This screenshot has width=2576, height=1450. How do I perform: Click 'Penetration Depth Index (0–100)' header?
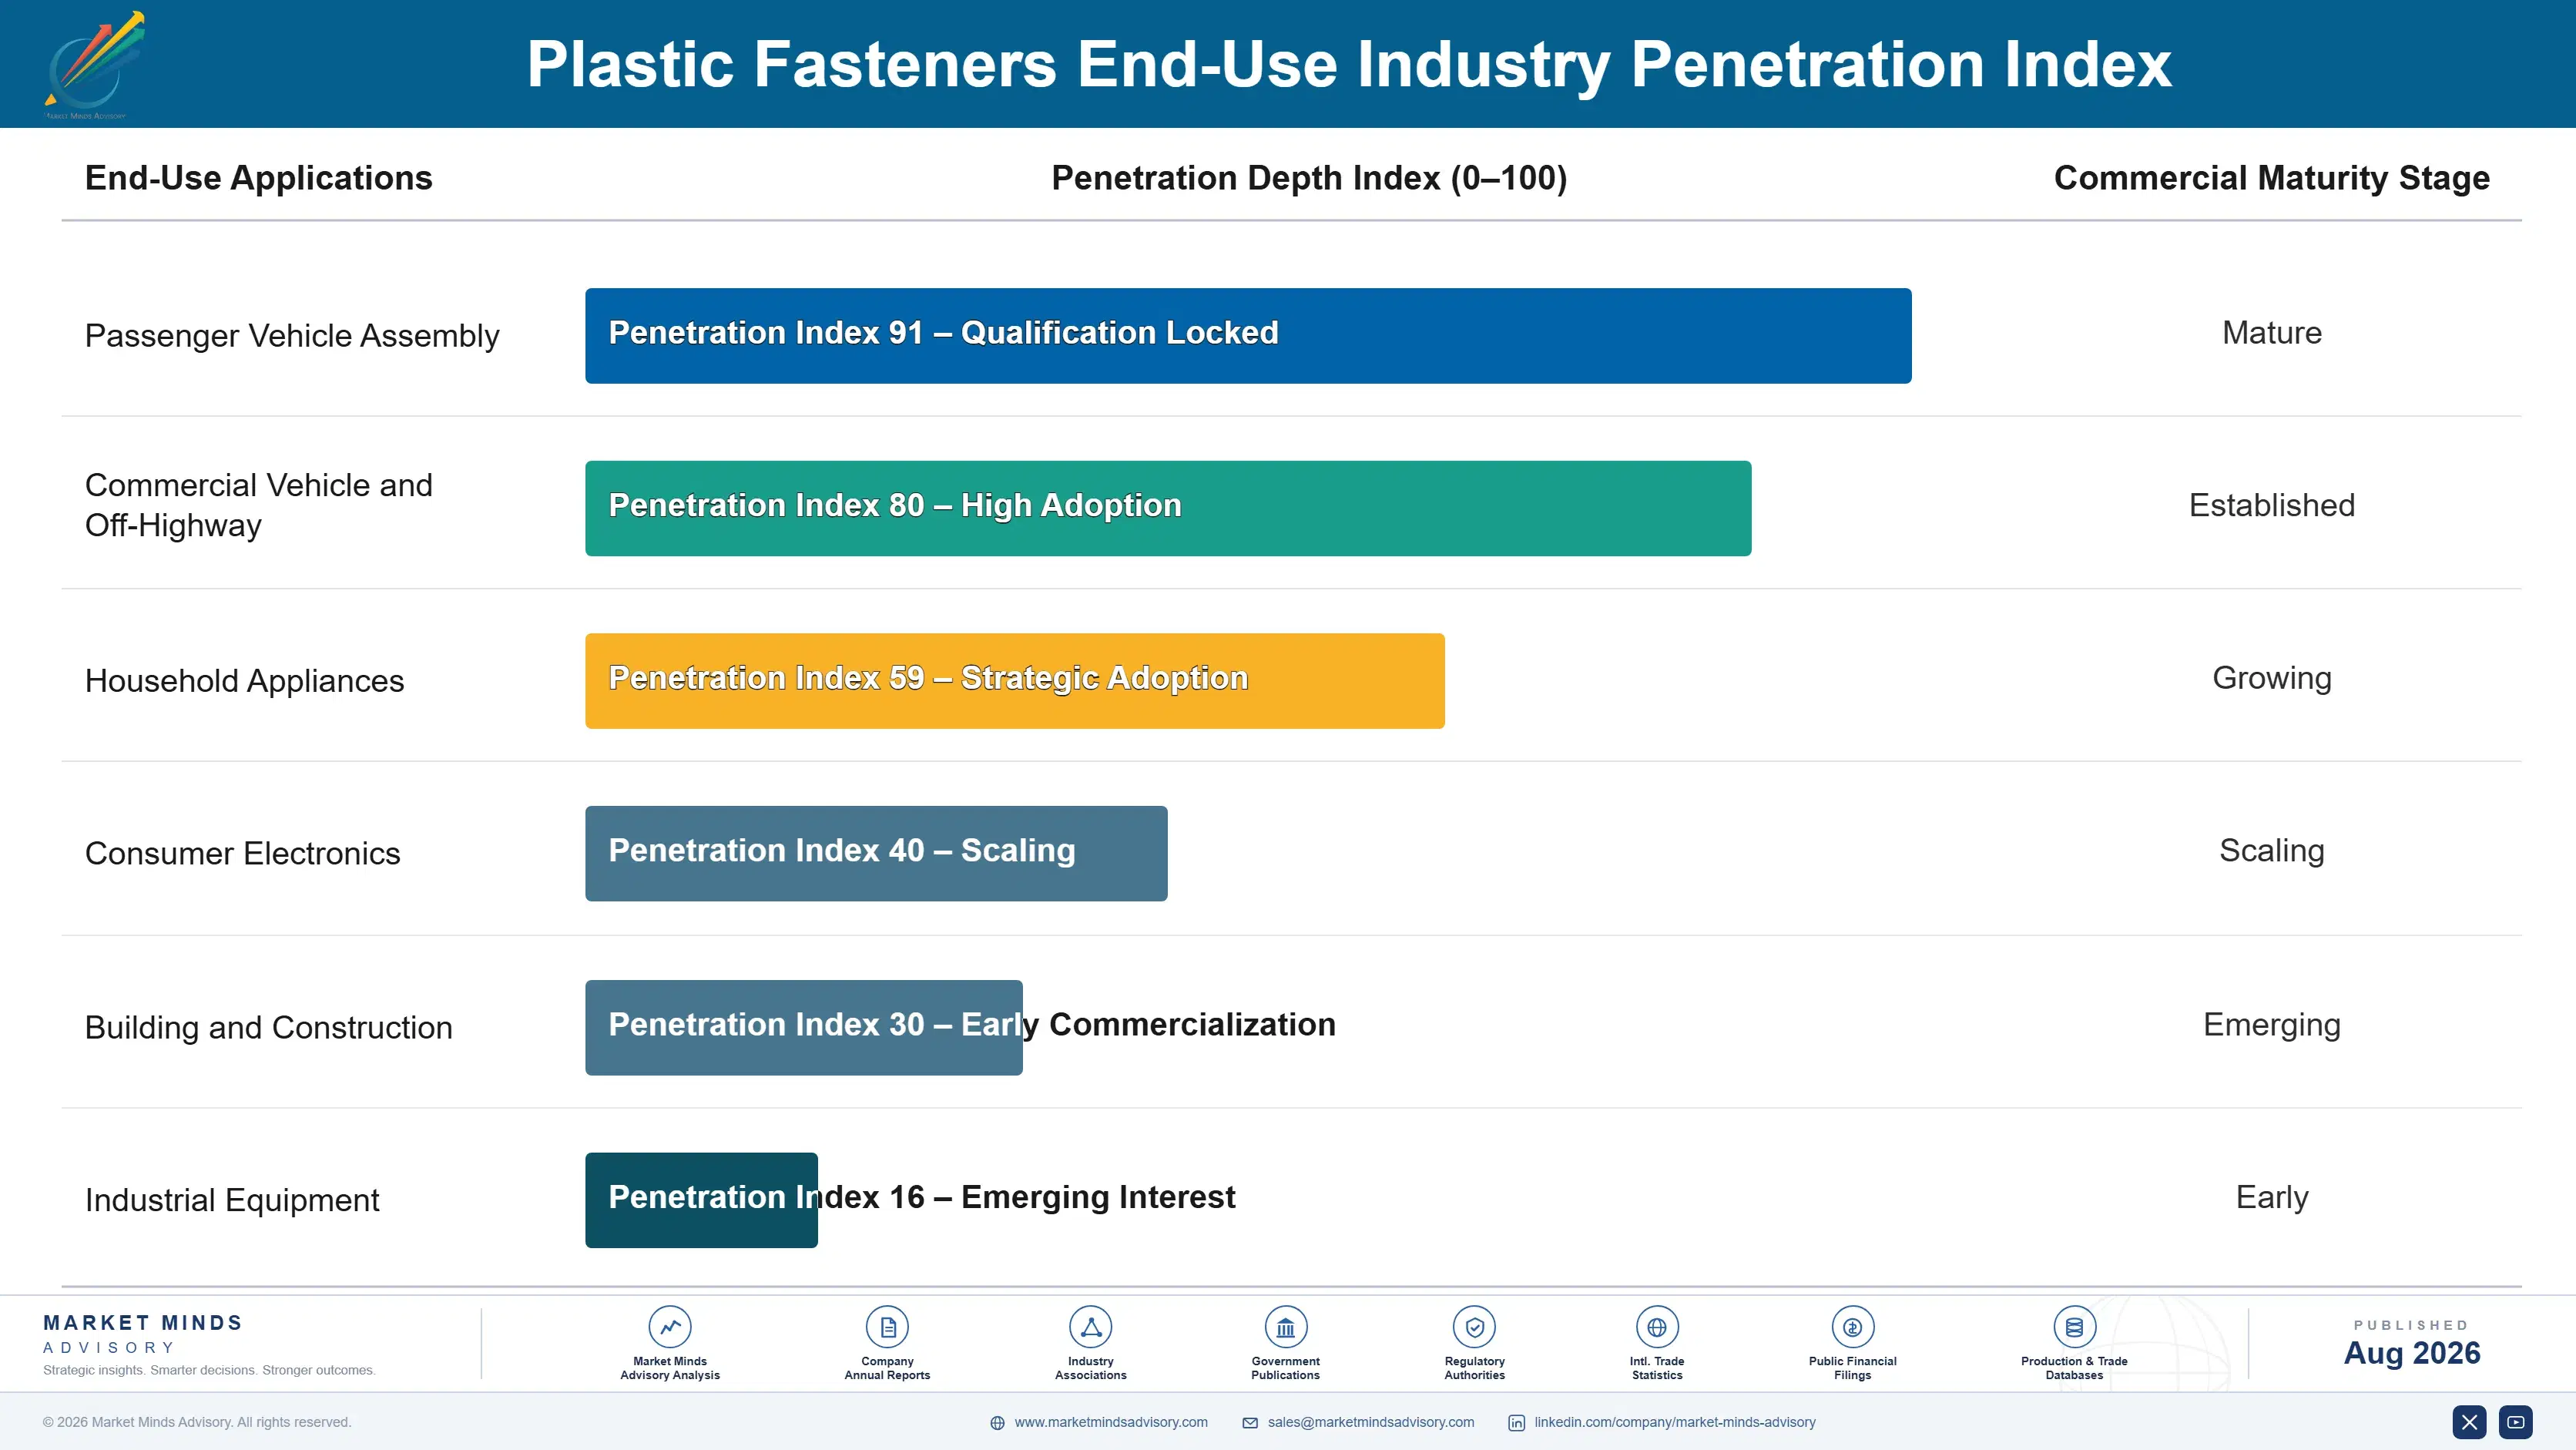[x=1309, y=178]
